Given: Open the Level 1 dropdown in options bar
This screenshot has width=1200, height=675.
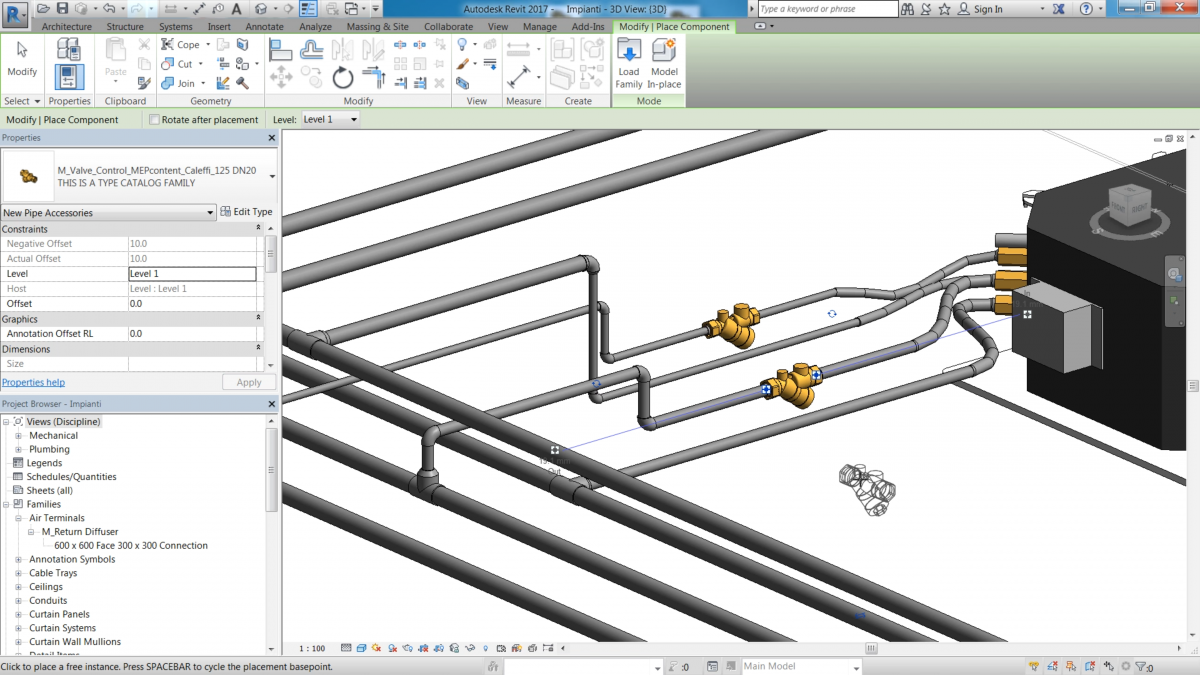Looking at the screenshot, I should click(330, 120).
